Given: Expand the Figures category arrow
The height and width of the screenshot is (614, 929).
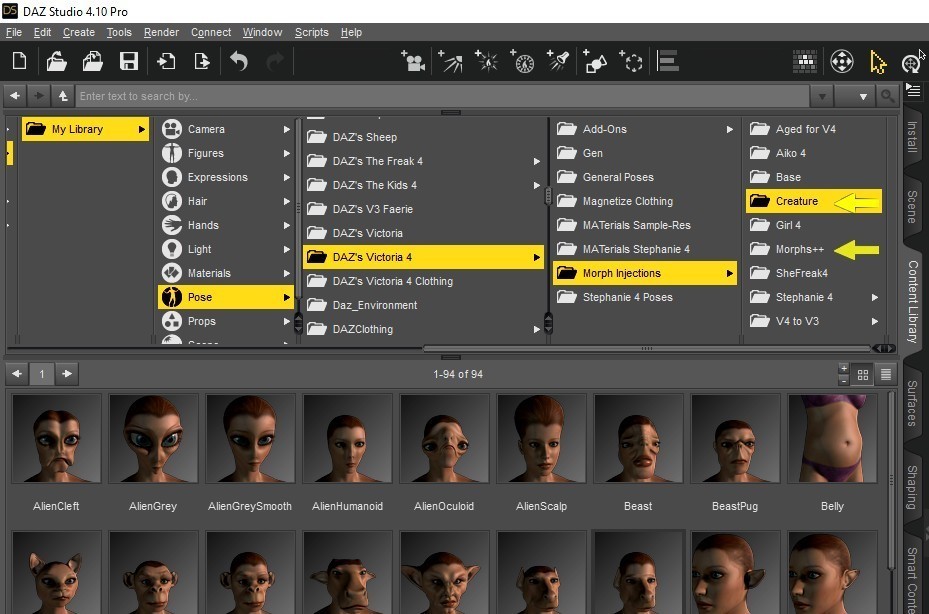Looking at the screenshot, I should pos(287,154).
